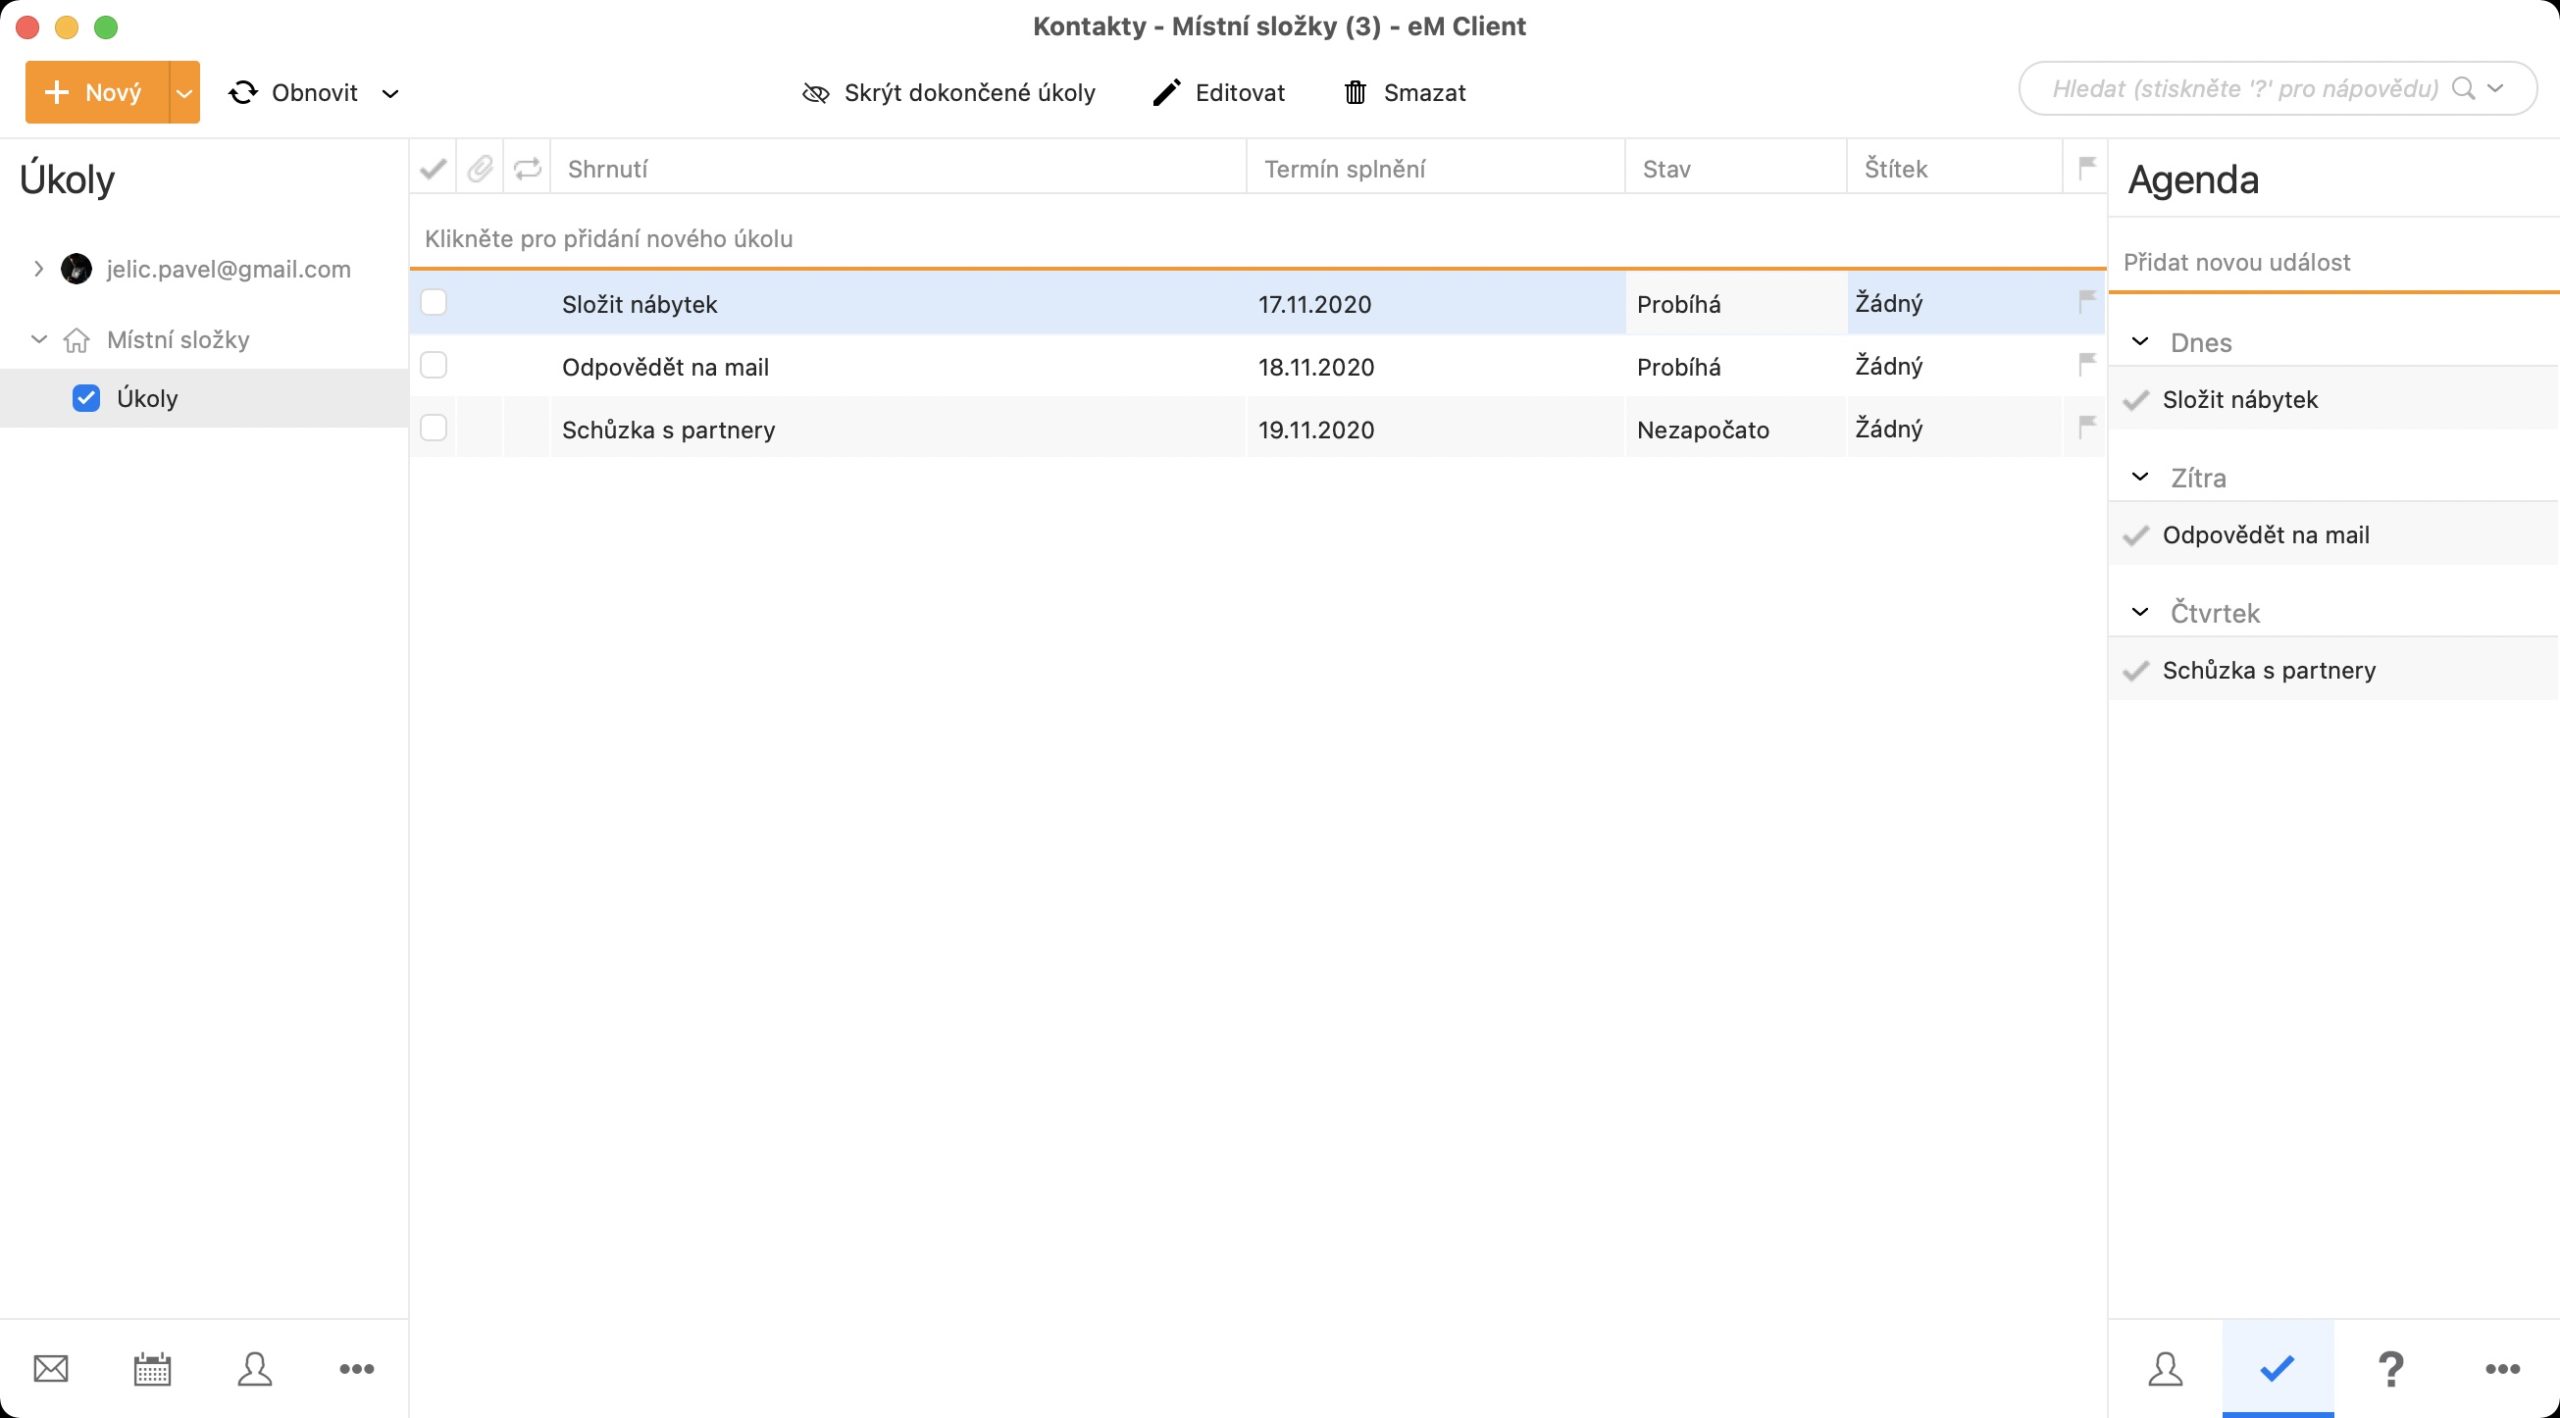The image size is (2560, 1418).
Task: Open the Mail section envelope icon
Action: tap(51, 1368)
